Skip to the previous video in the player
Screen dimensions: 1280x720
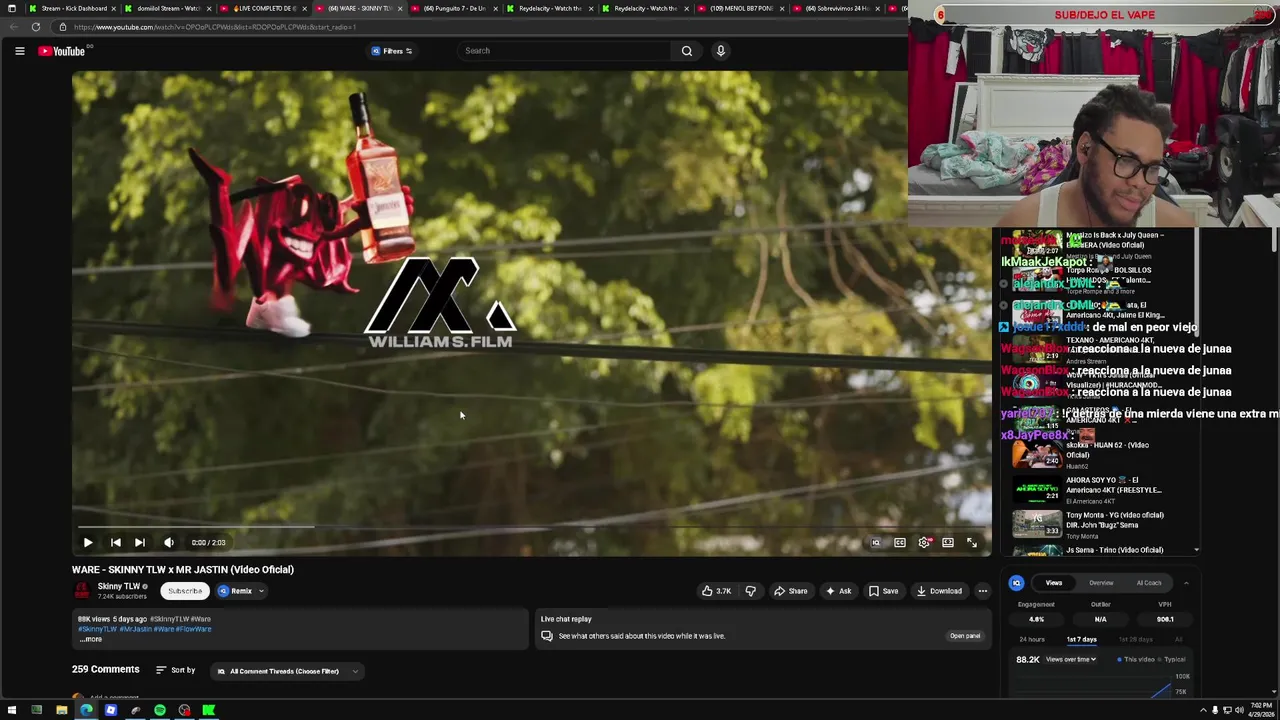coord(116,542)
